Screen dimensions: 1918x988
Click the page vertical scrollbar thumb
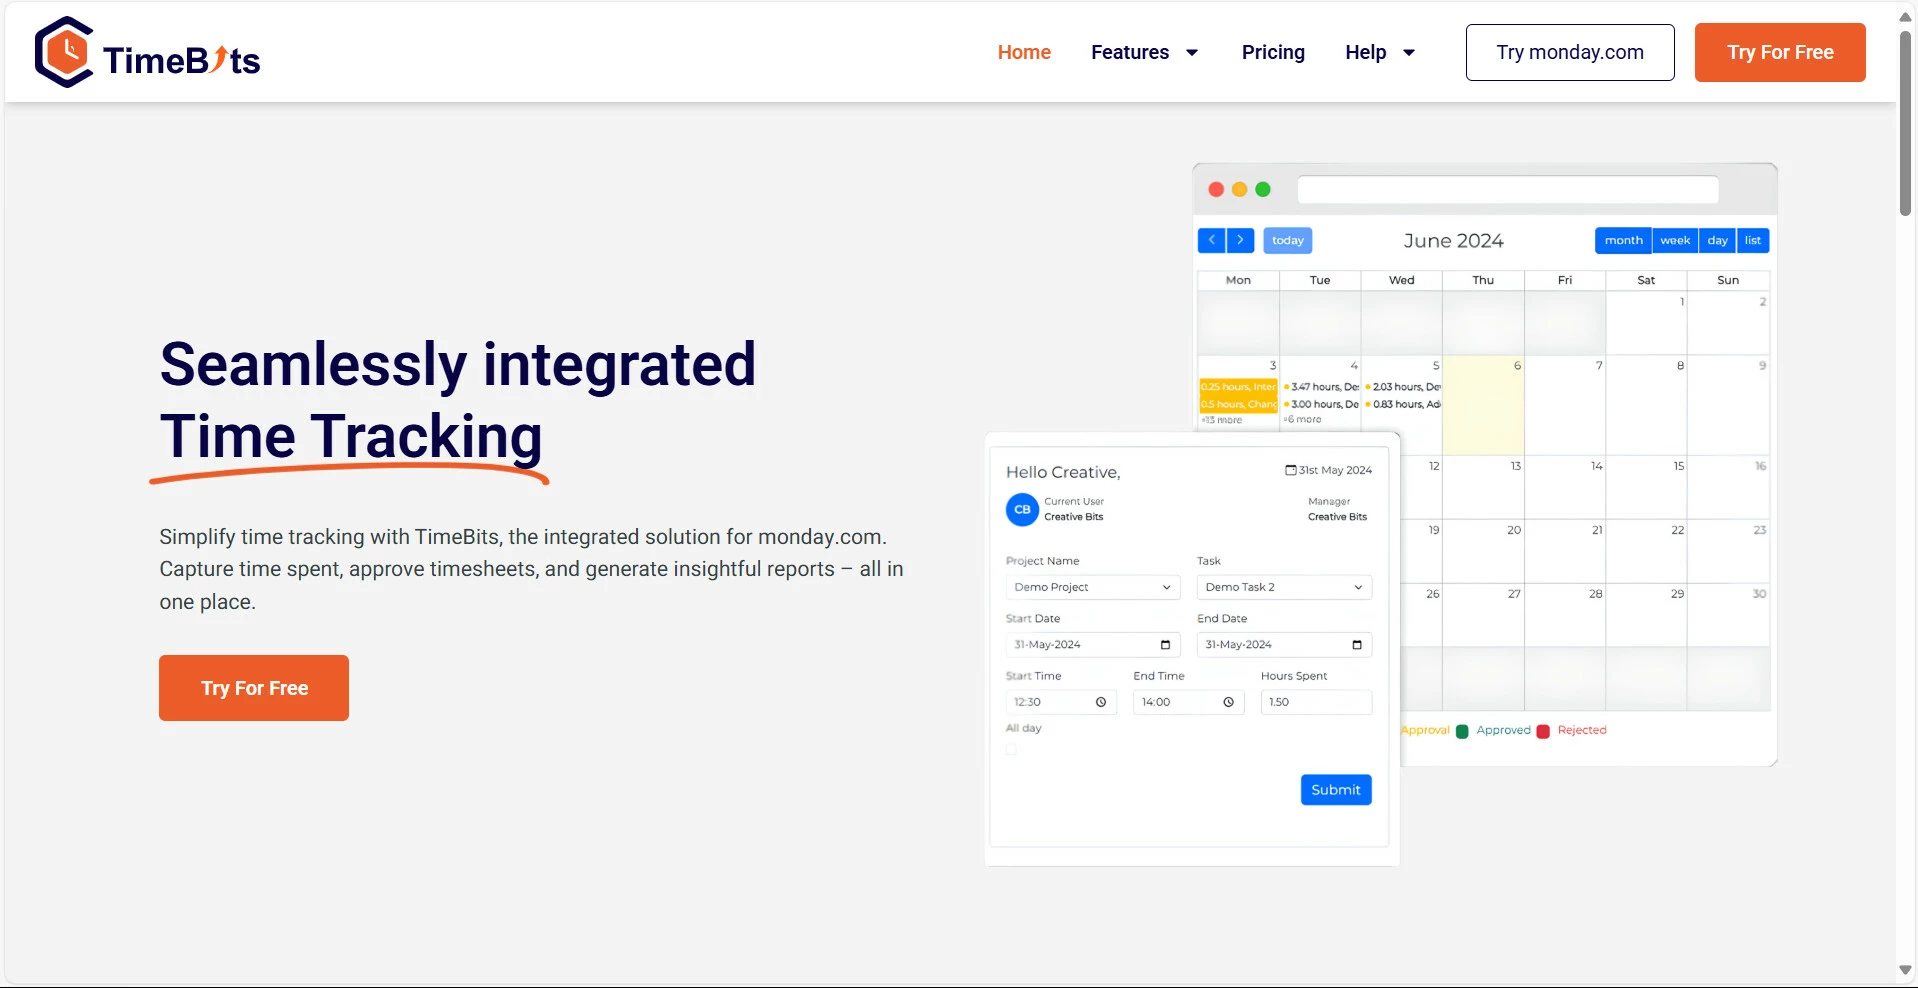(x=1906, y=122)
